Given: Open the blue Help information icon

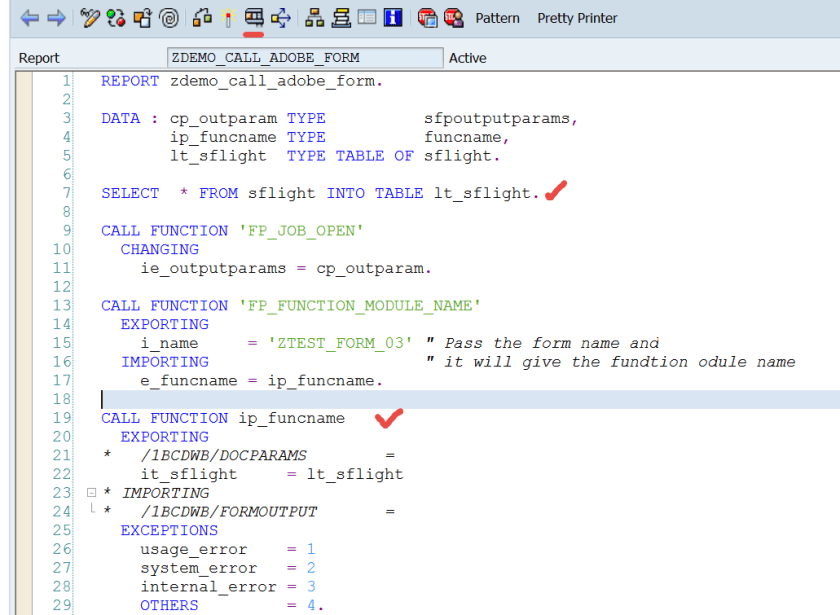Looking at the screenshot, I should (393, 18).
